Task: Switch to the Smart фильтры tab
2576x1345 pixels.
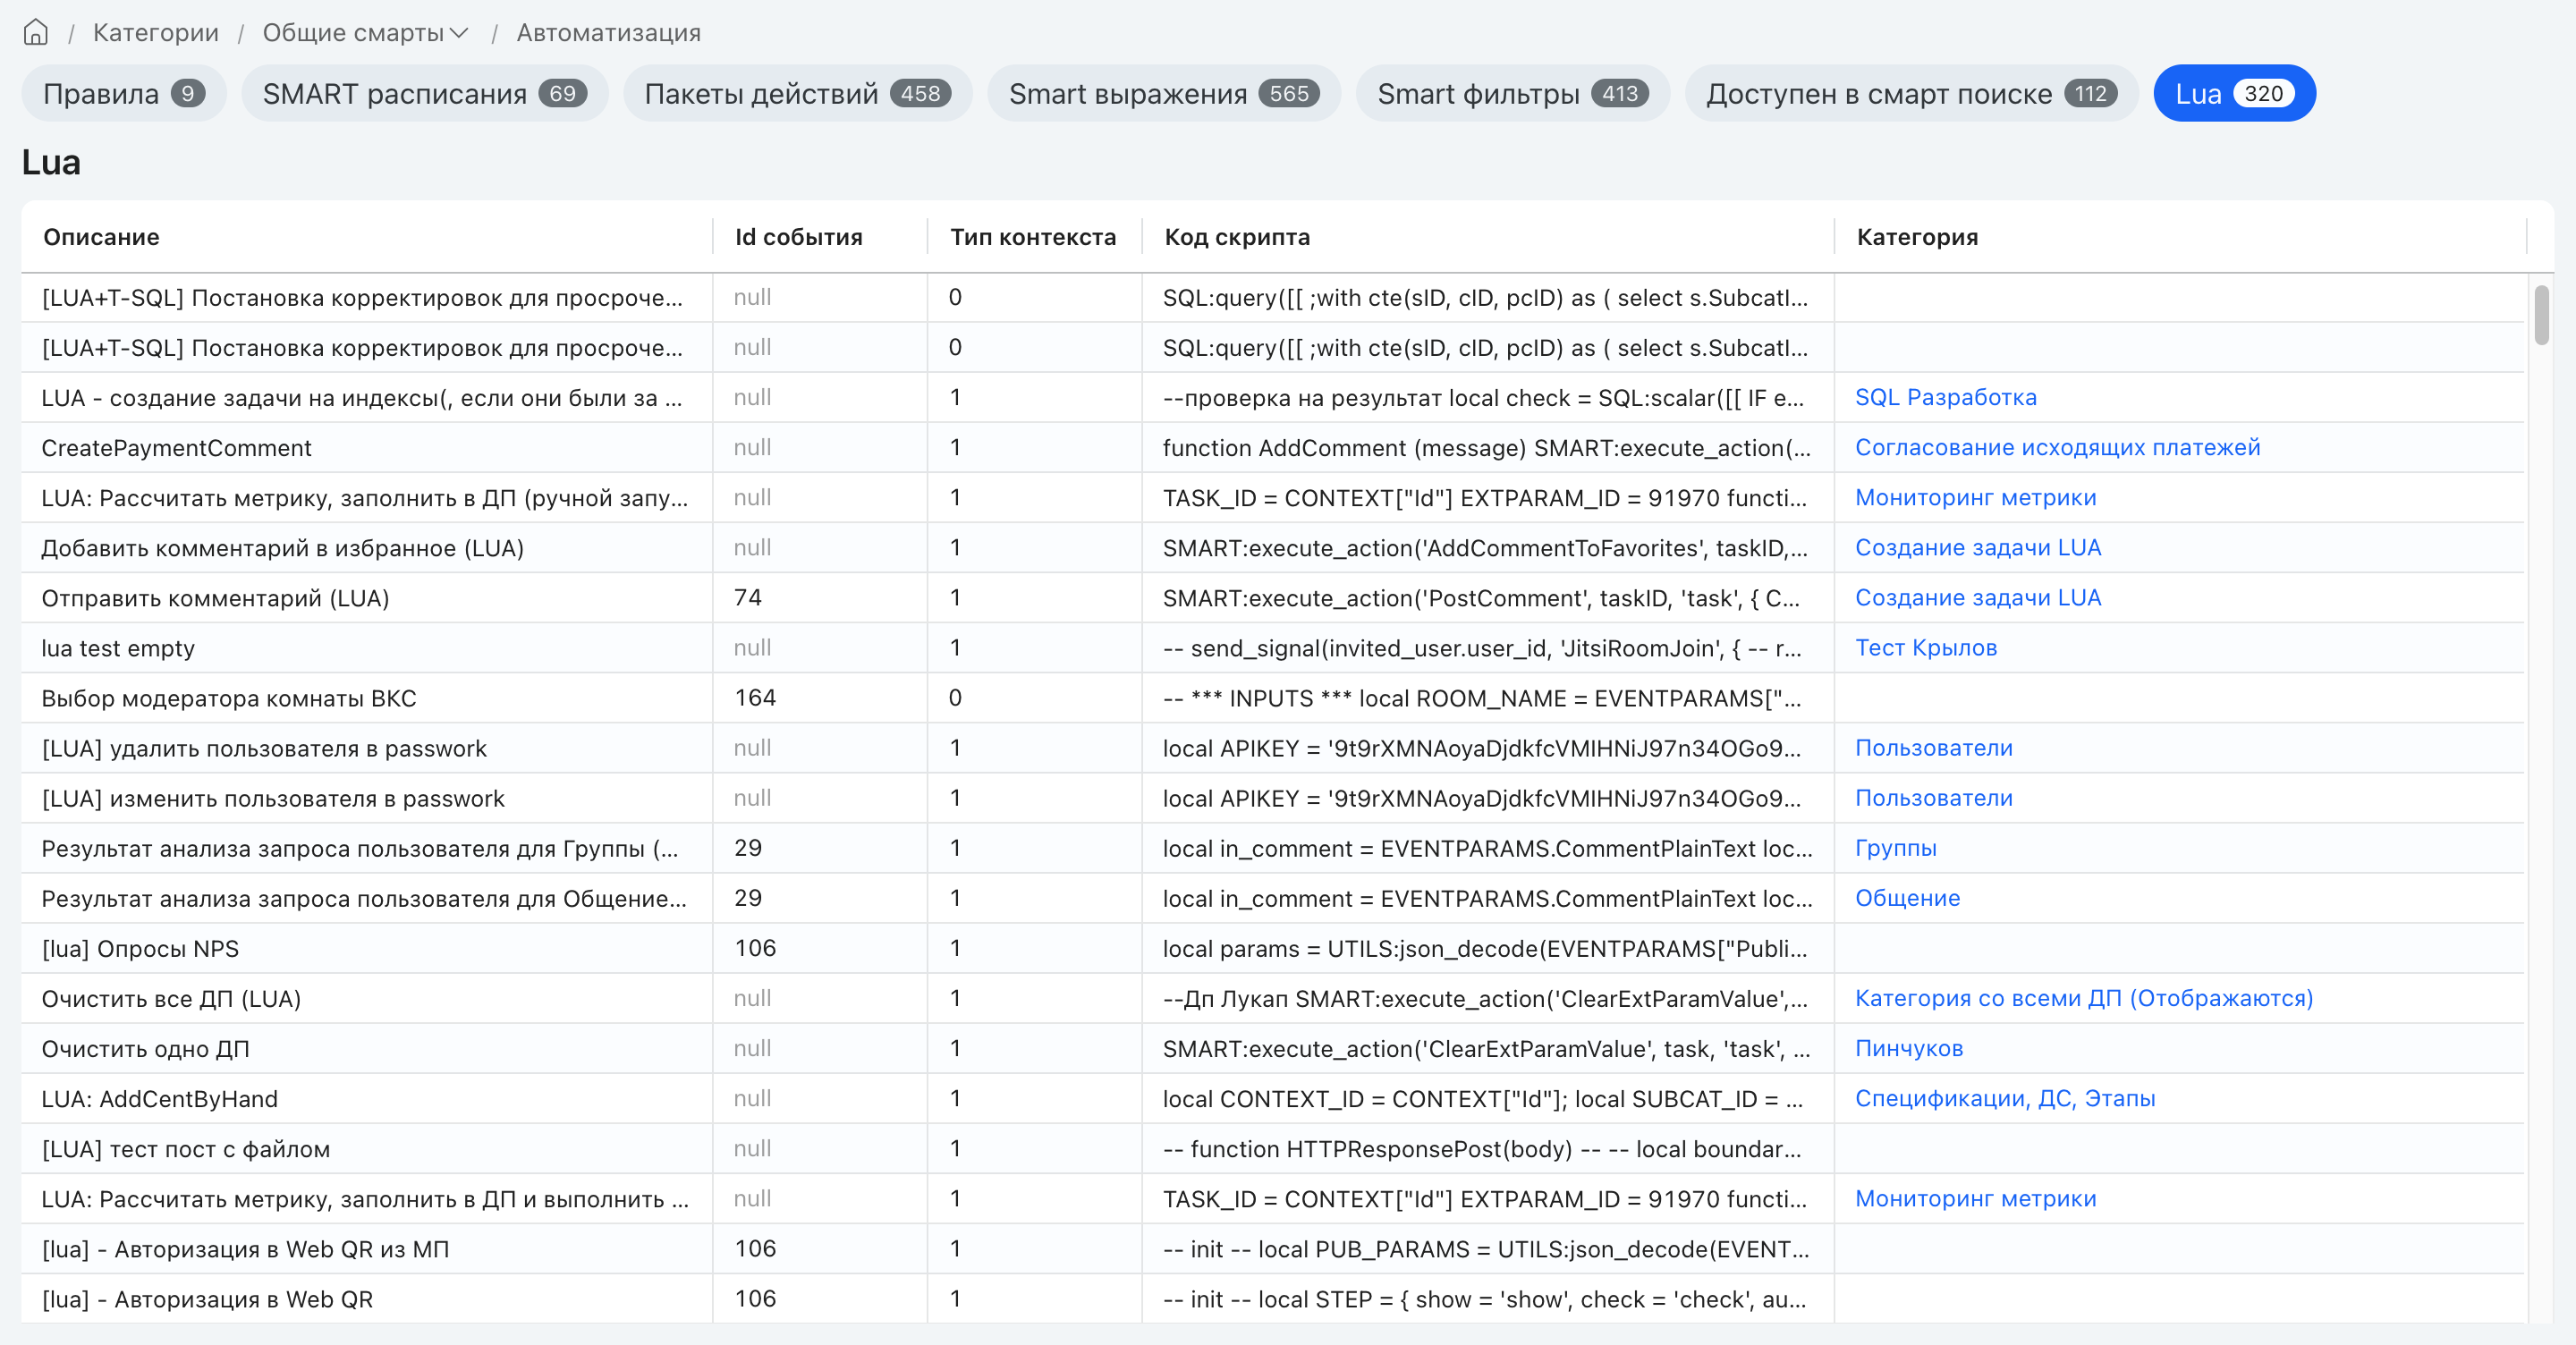Action: (1512, 94)
